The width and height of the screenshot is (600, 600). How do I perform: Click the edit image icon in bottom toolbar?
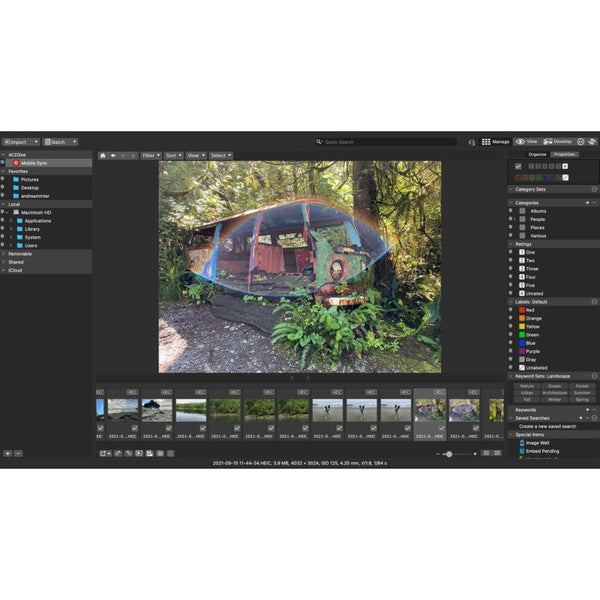coord(149,453)
